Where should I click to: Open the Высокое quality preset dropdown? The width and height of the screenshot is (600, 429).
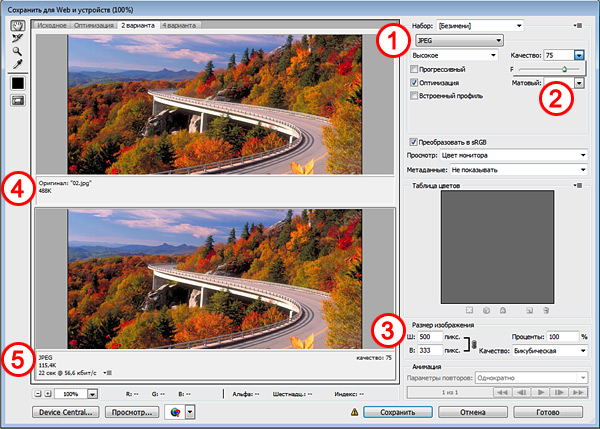click(x=454, y=55)
